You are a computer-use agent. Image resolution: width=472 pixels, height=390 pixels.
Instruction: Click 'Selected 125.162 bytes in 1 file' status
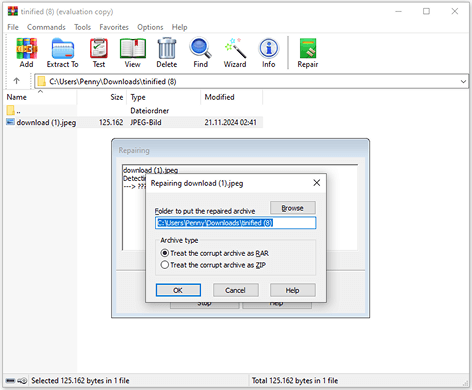pos(80,380)
